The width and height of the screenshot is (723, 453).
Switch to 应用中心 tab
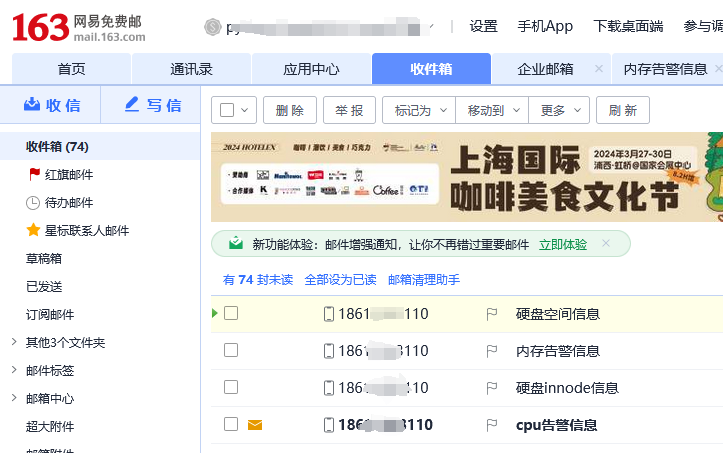click(x=311, y=69)
